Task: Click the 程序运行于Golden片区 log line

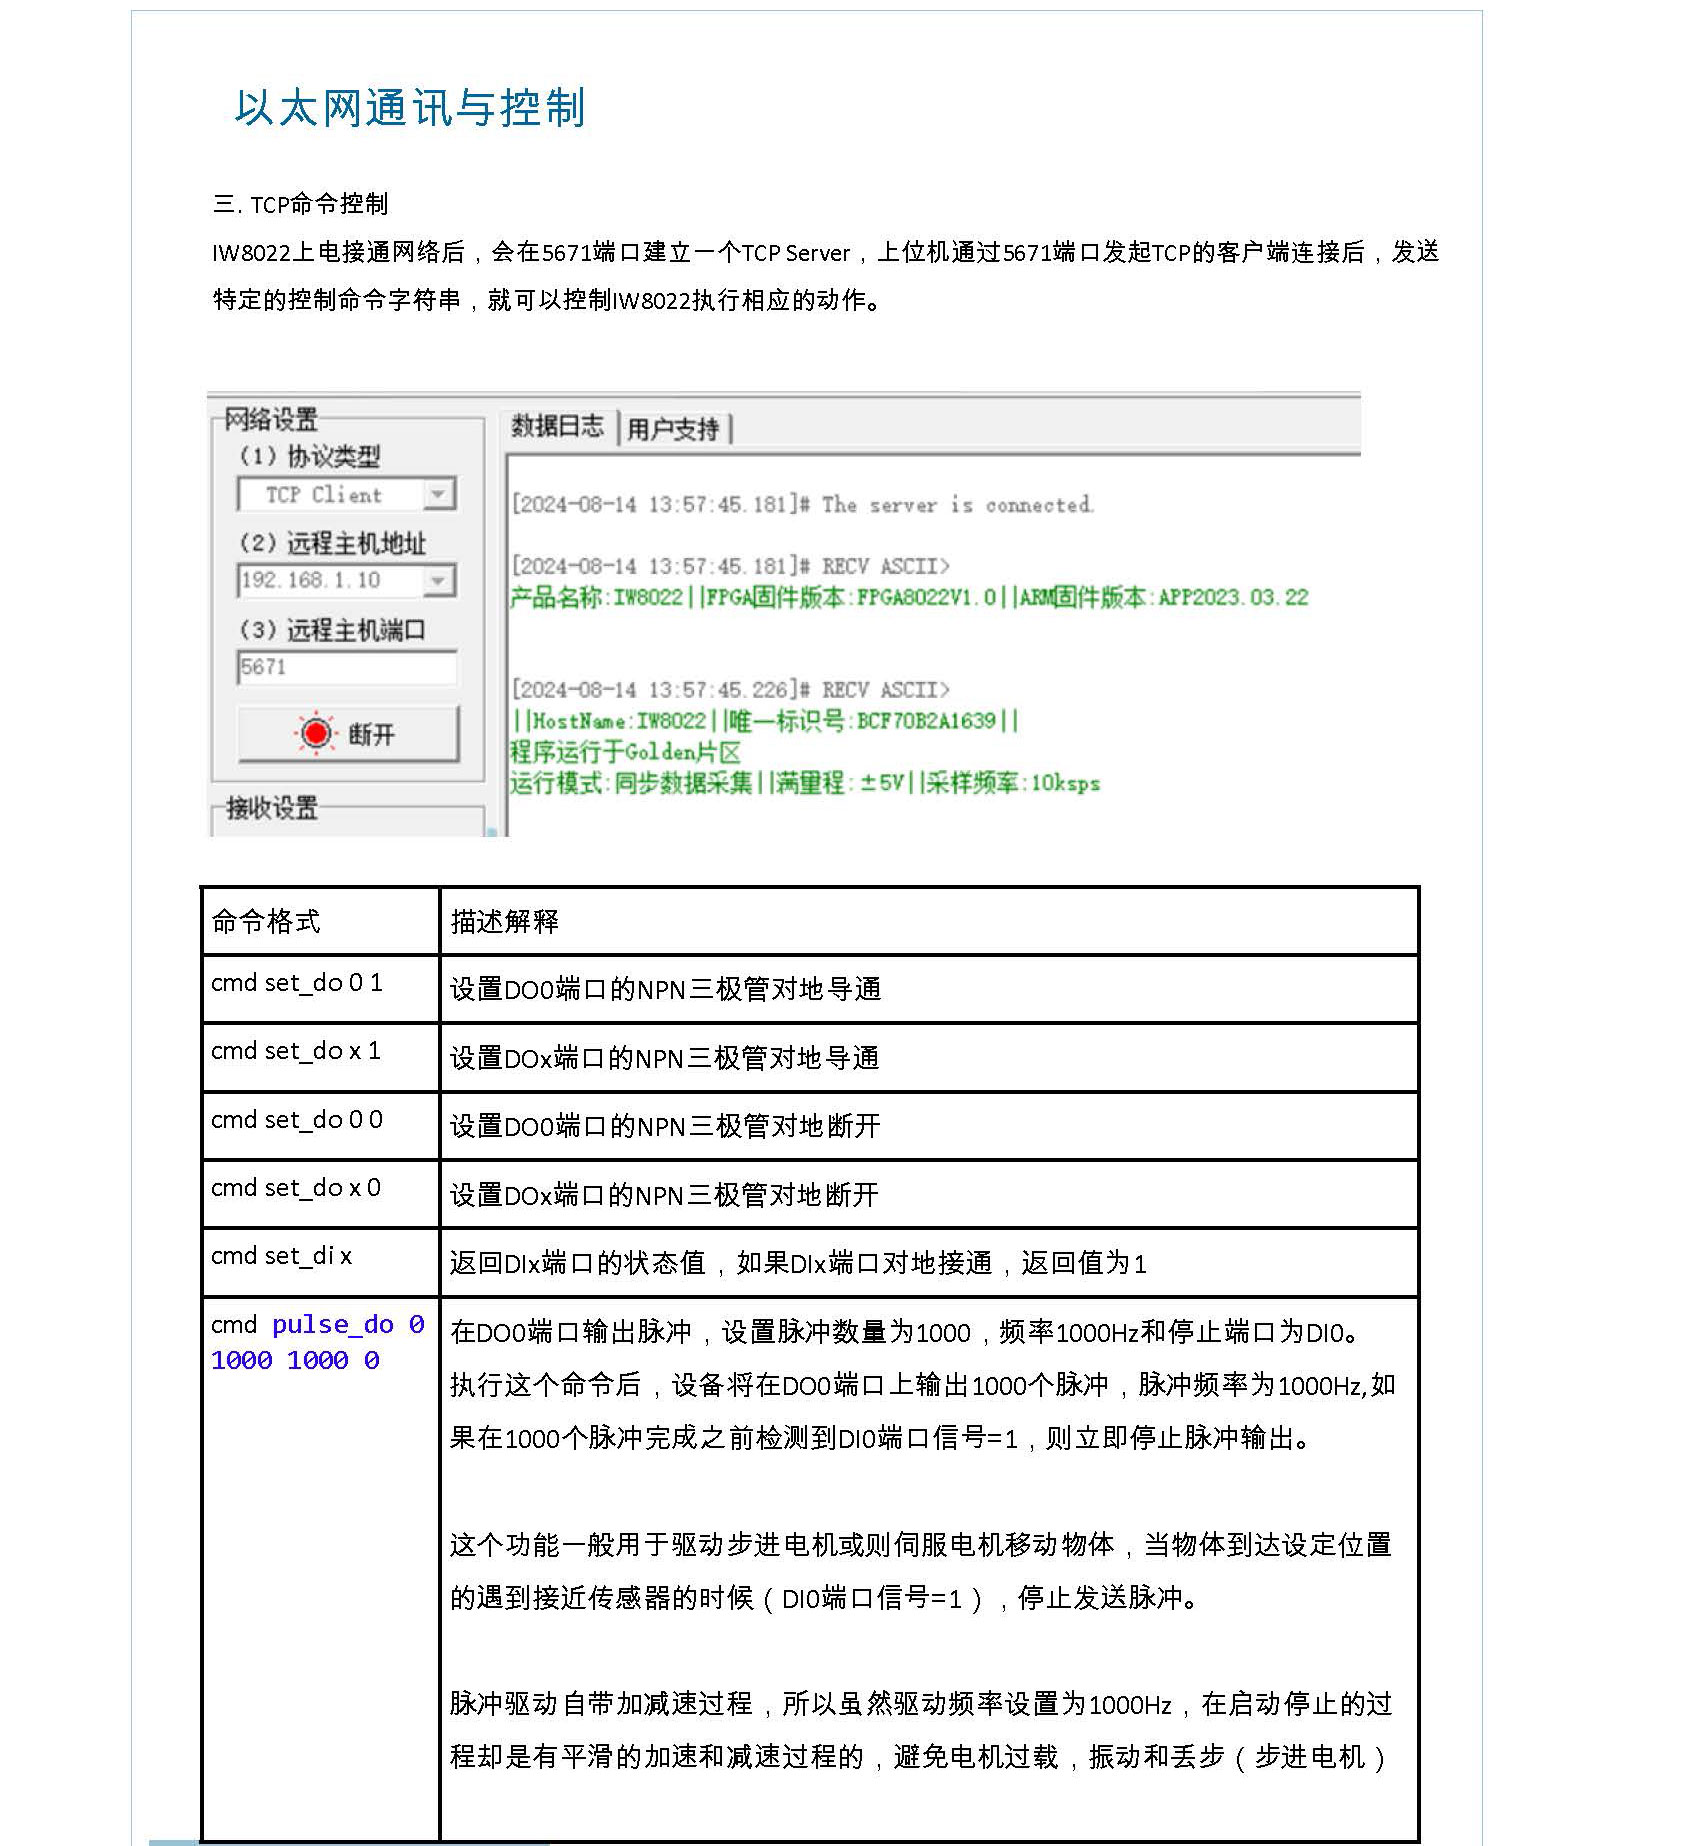Action: point(625,752)
